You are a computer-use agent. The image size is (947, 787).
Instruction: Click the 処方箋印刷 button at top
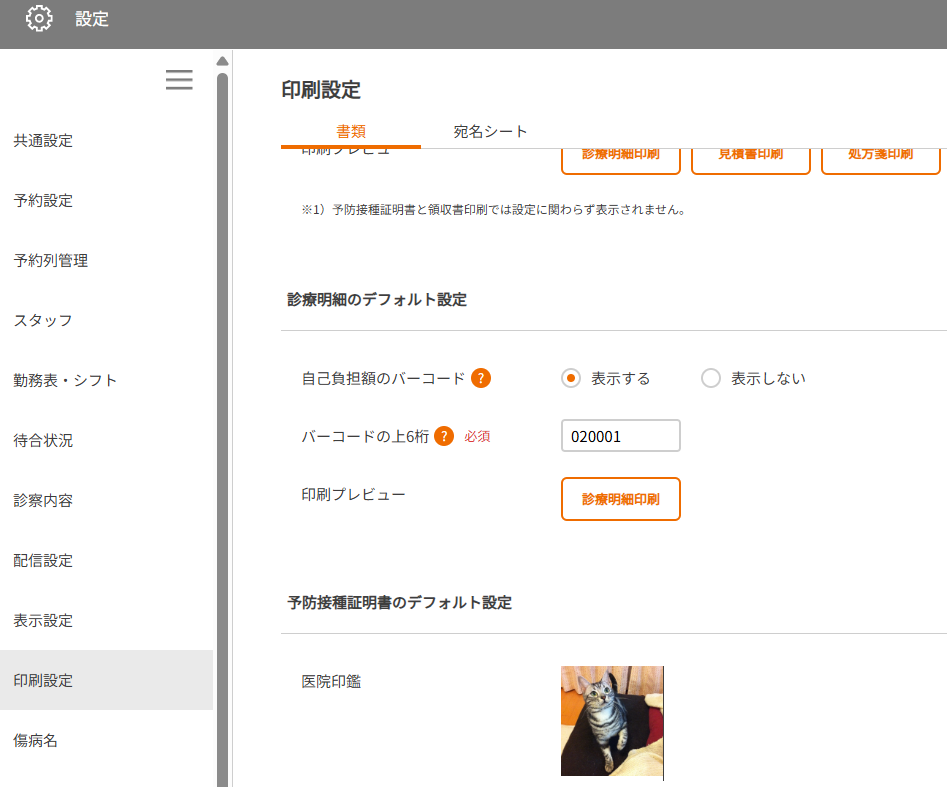[x=880, y=158]
